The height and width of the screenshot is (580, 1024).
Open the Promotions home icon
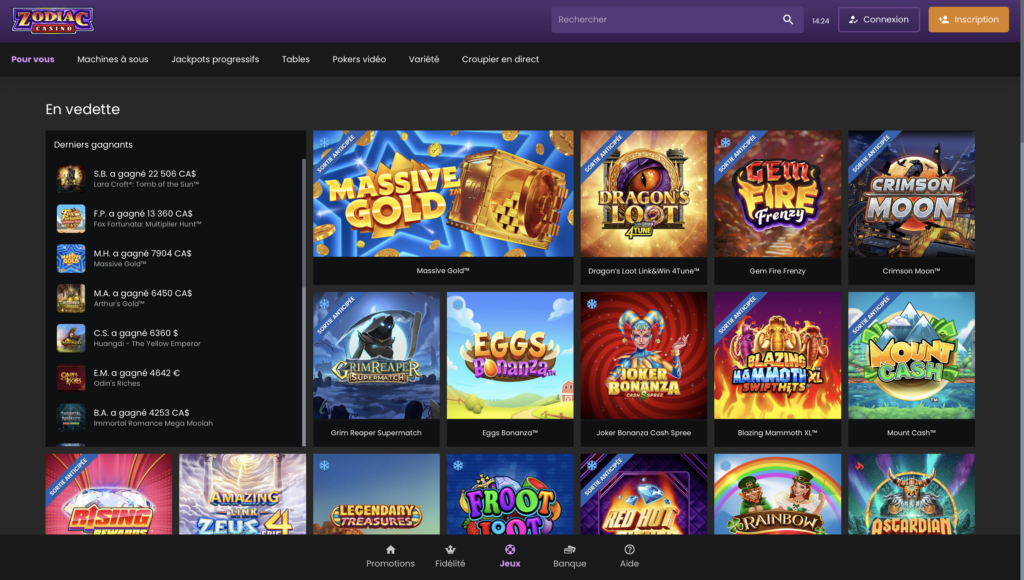[x=391, y=549]
